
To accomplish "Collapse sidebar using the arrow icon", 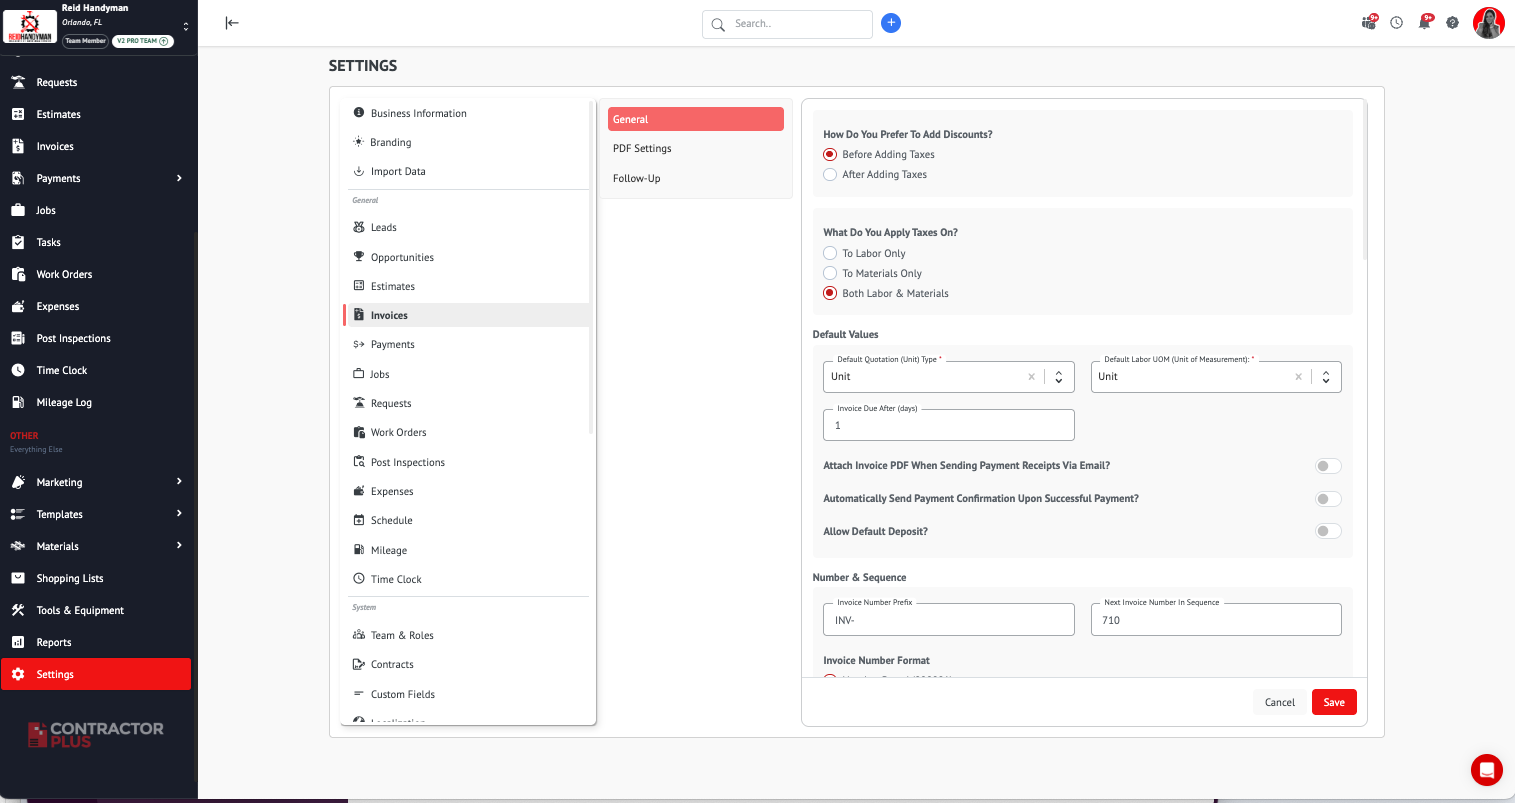I will tap(232, 23).
